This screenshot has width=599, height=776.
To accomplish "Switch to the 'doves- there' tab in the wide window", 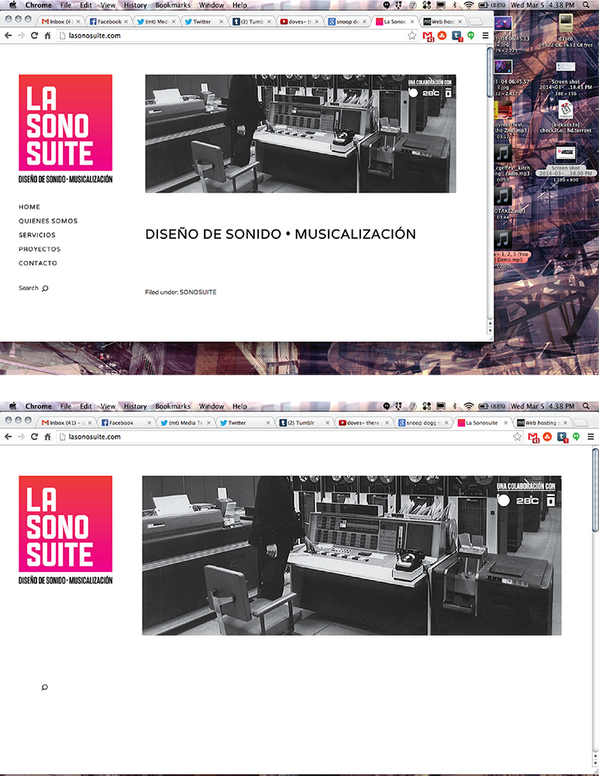I will [x=364, y=423].
